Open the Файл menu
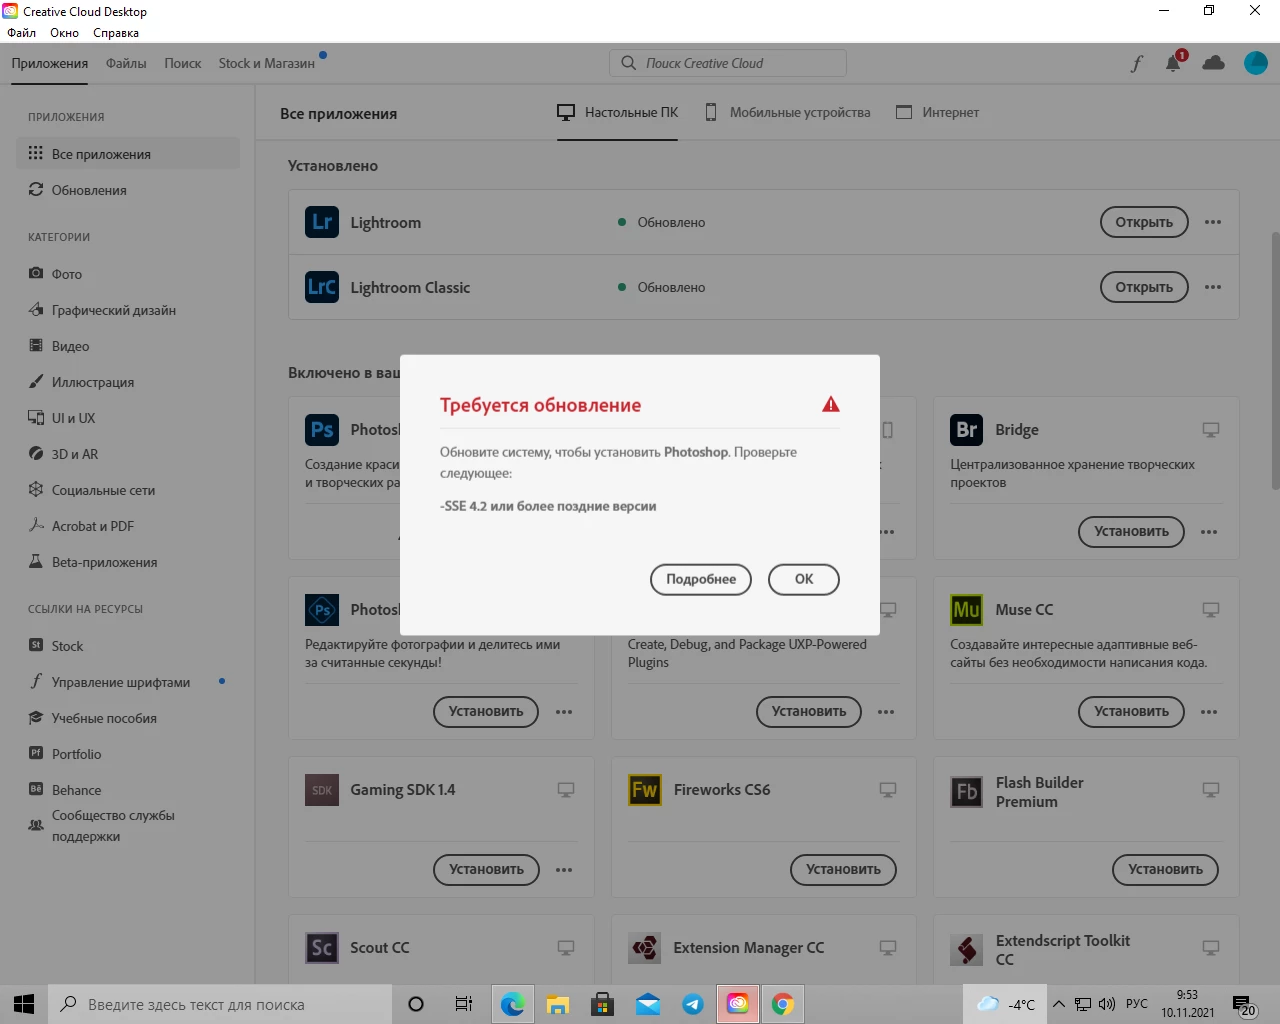The width and height of the screenshot is (1280, 1024). pos(21,33)
